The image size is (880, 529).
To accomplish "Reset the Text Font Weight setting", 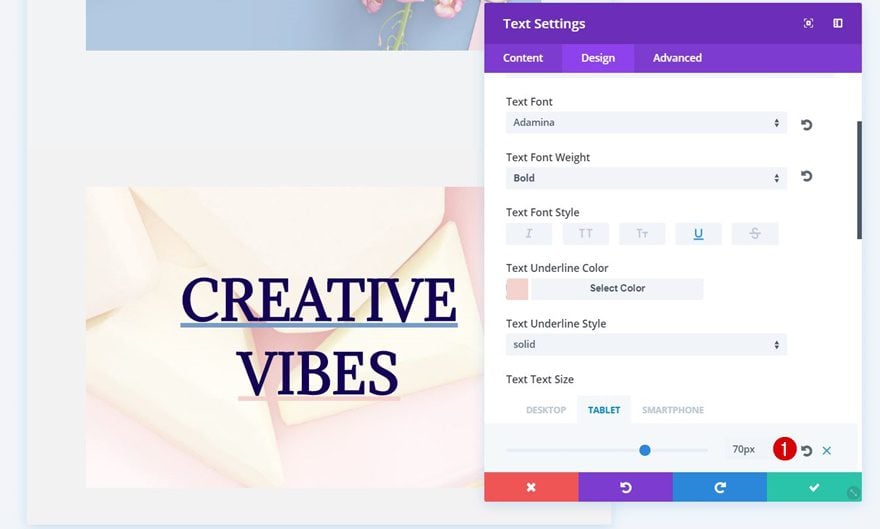I will click(x=806, y=176).
